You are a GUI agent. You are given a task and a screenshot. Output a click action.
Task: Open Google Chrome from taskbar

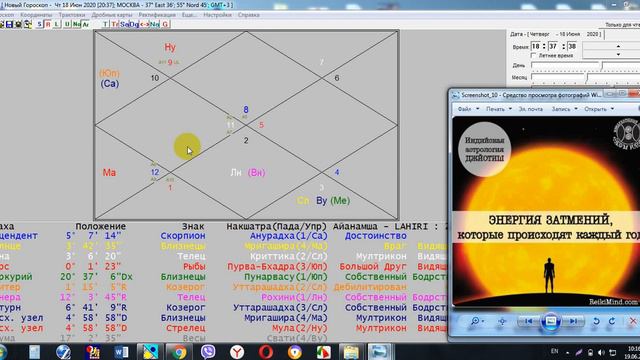pos(178,351)
